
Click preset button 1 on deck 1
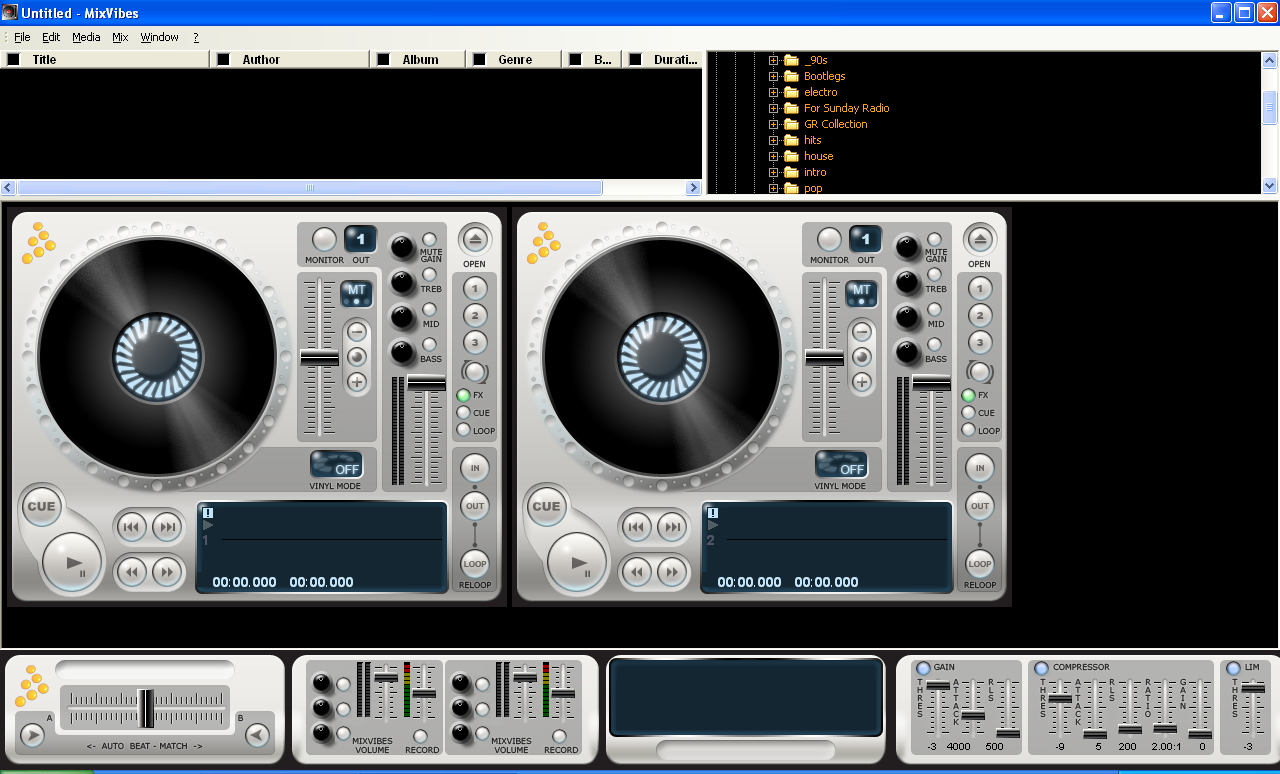tap(475, 288)
